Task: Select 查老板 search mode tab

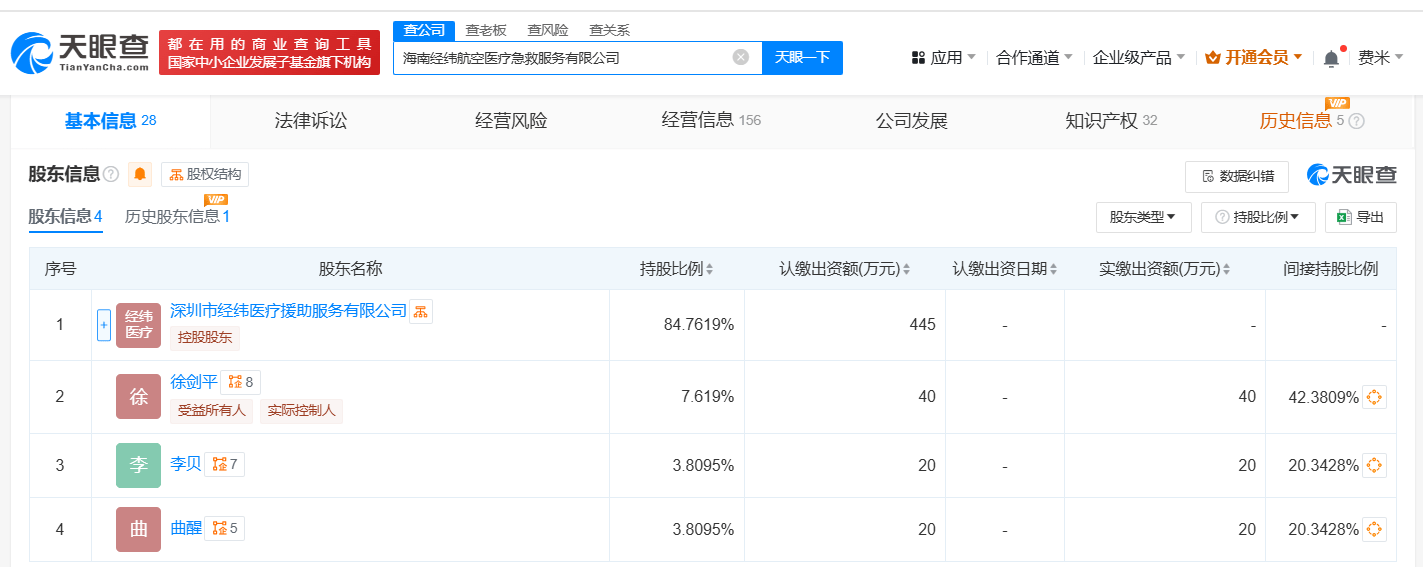Action: point(486,30)
